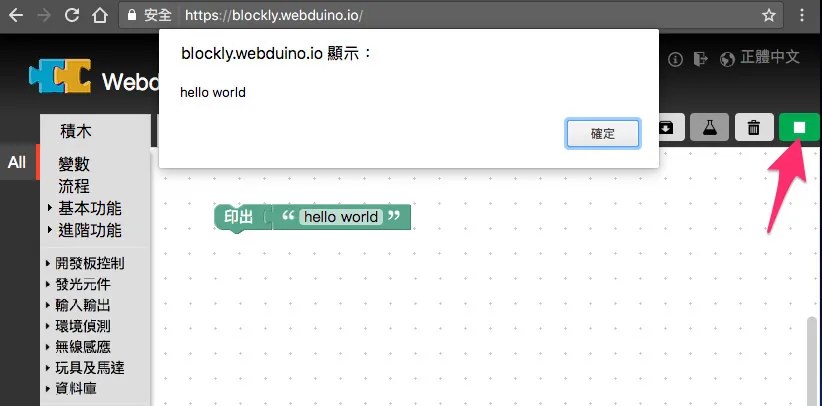The image size is (822, 406).
Task: Stop execution with the green button
Action: tap(799, 127)
